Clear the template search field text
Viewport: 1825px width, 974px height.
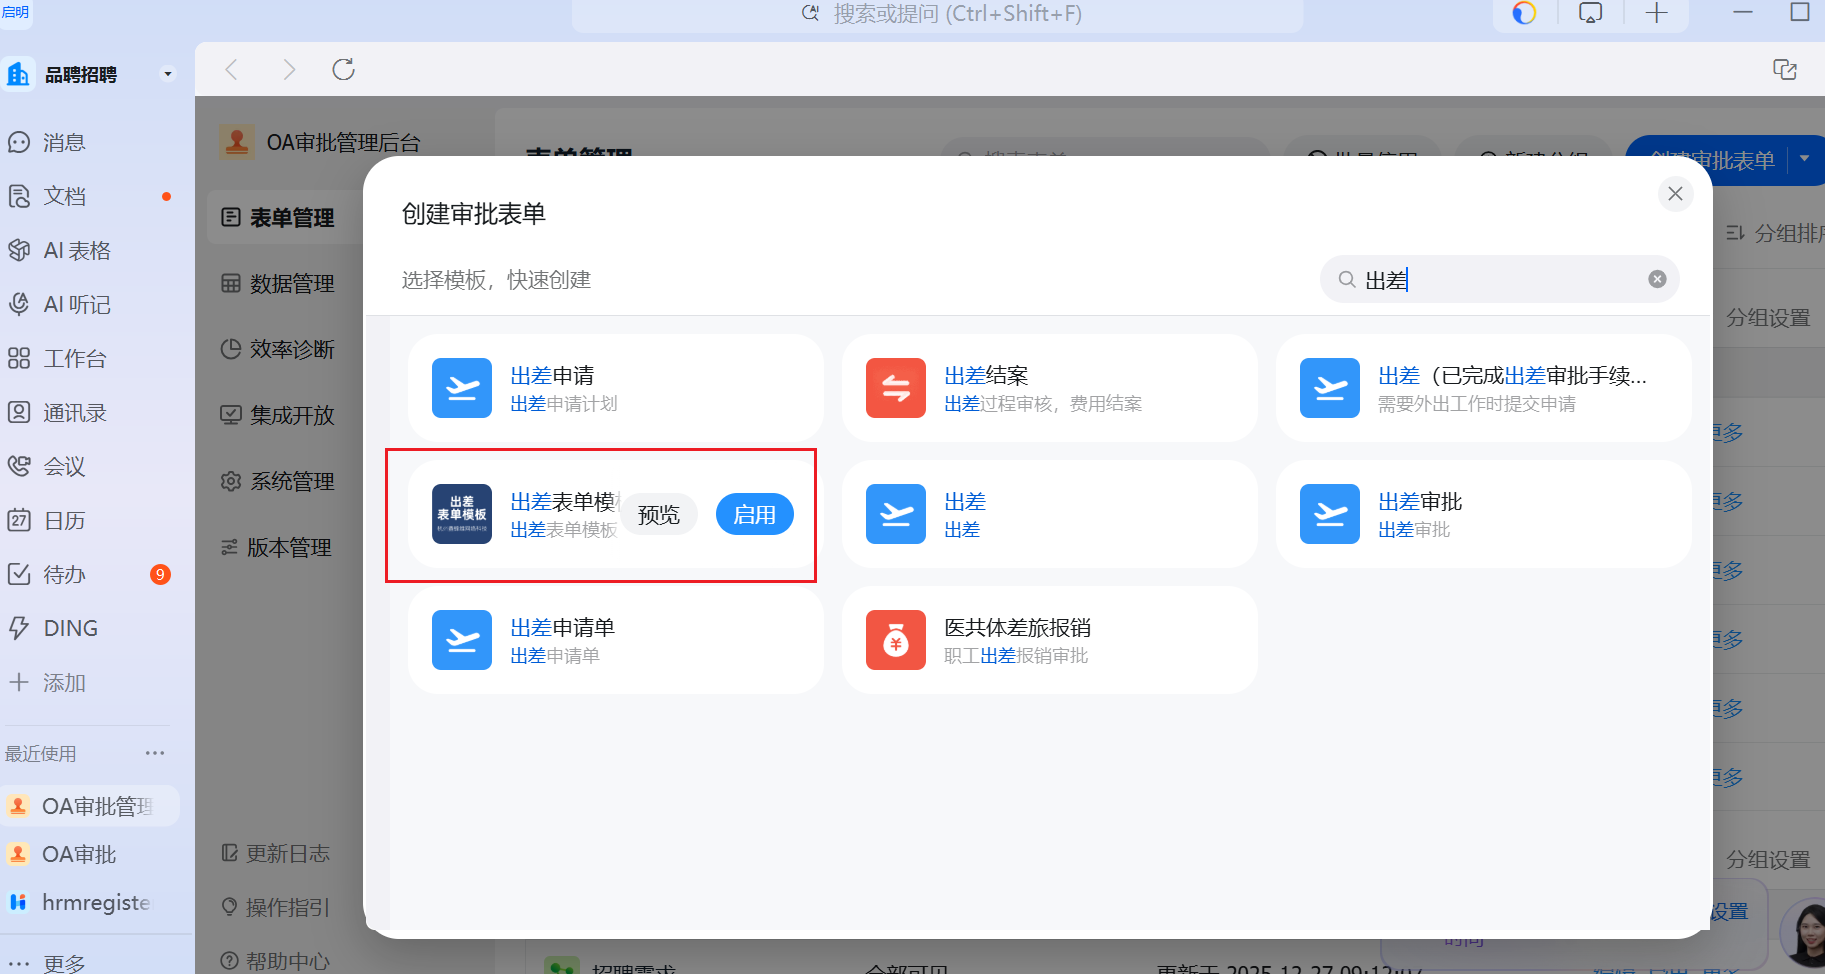(x=1657, y=279)
